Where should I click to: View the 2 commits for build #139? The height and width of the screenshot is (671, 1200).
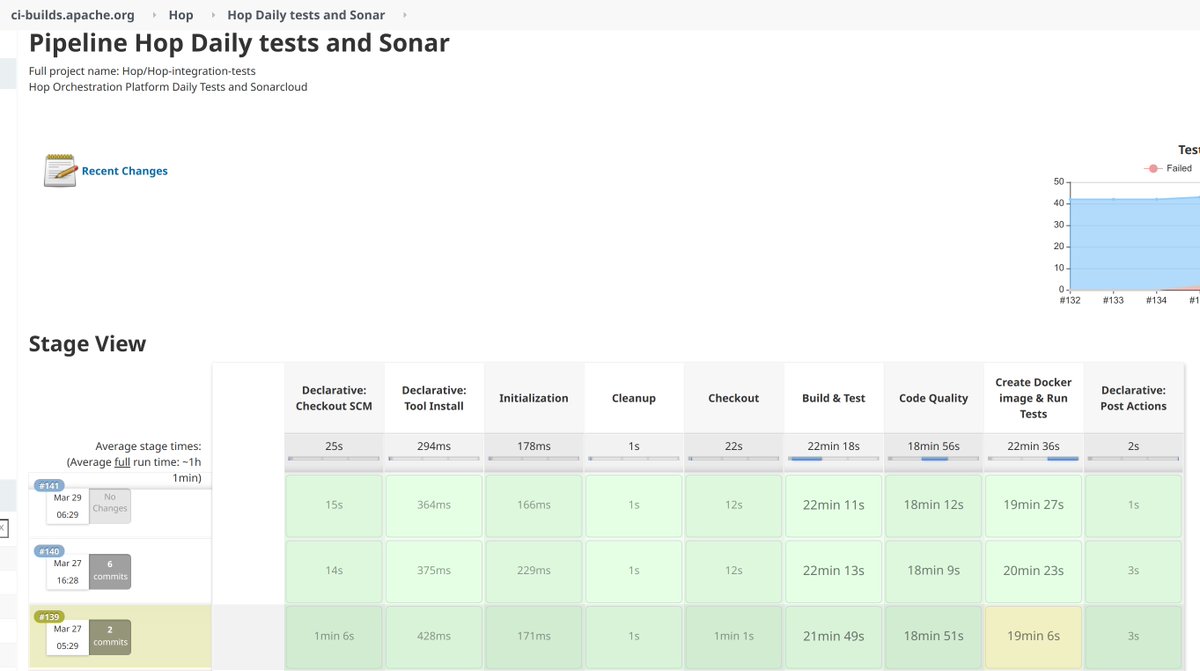point(110,637)
